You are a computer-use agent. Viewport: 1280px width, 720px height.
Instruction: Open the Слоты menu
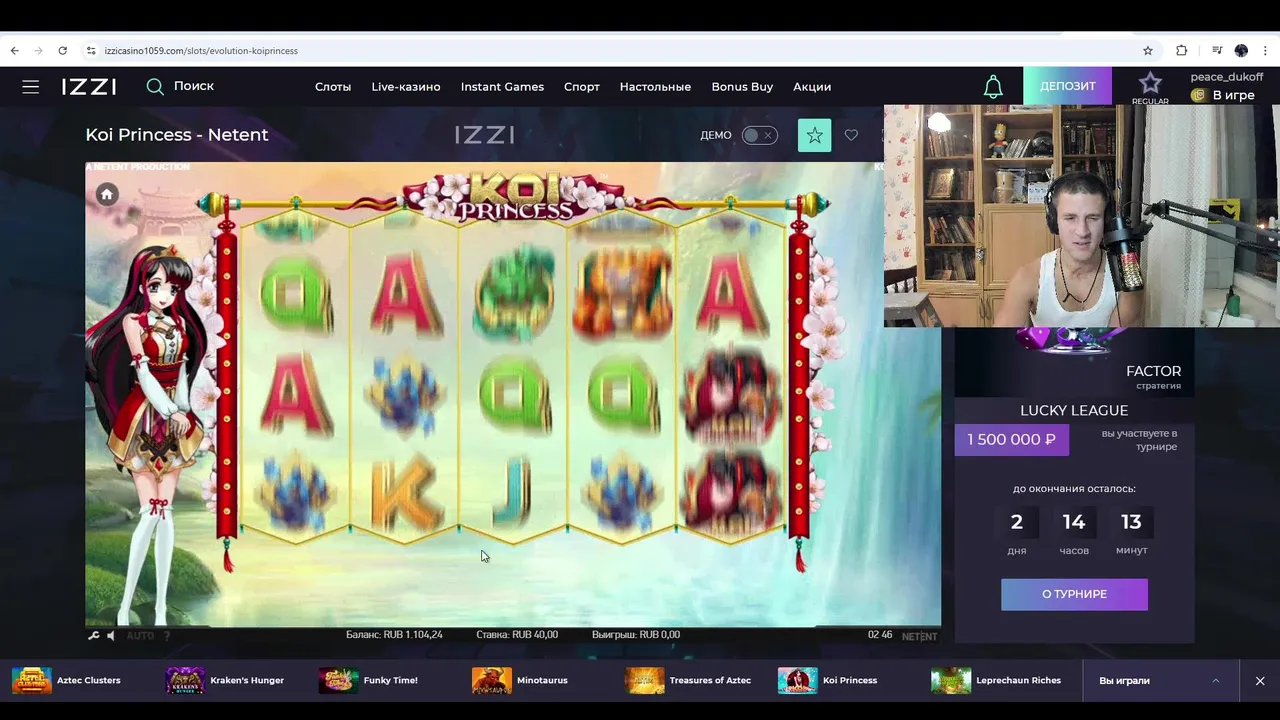(333, 87)
